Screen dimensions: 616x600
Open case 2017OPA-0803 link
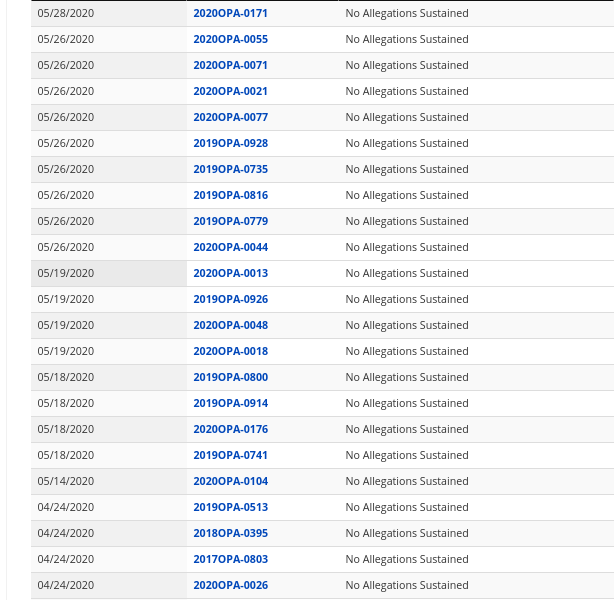(x=231, y=559)
